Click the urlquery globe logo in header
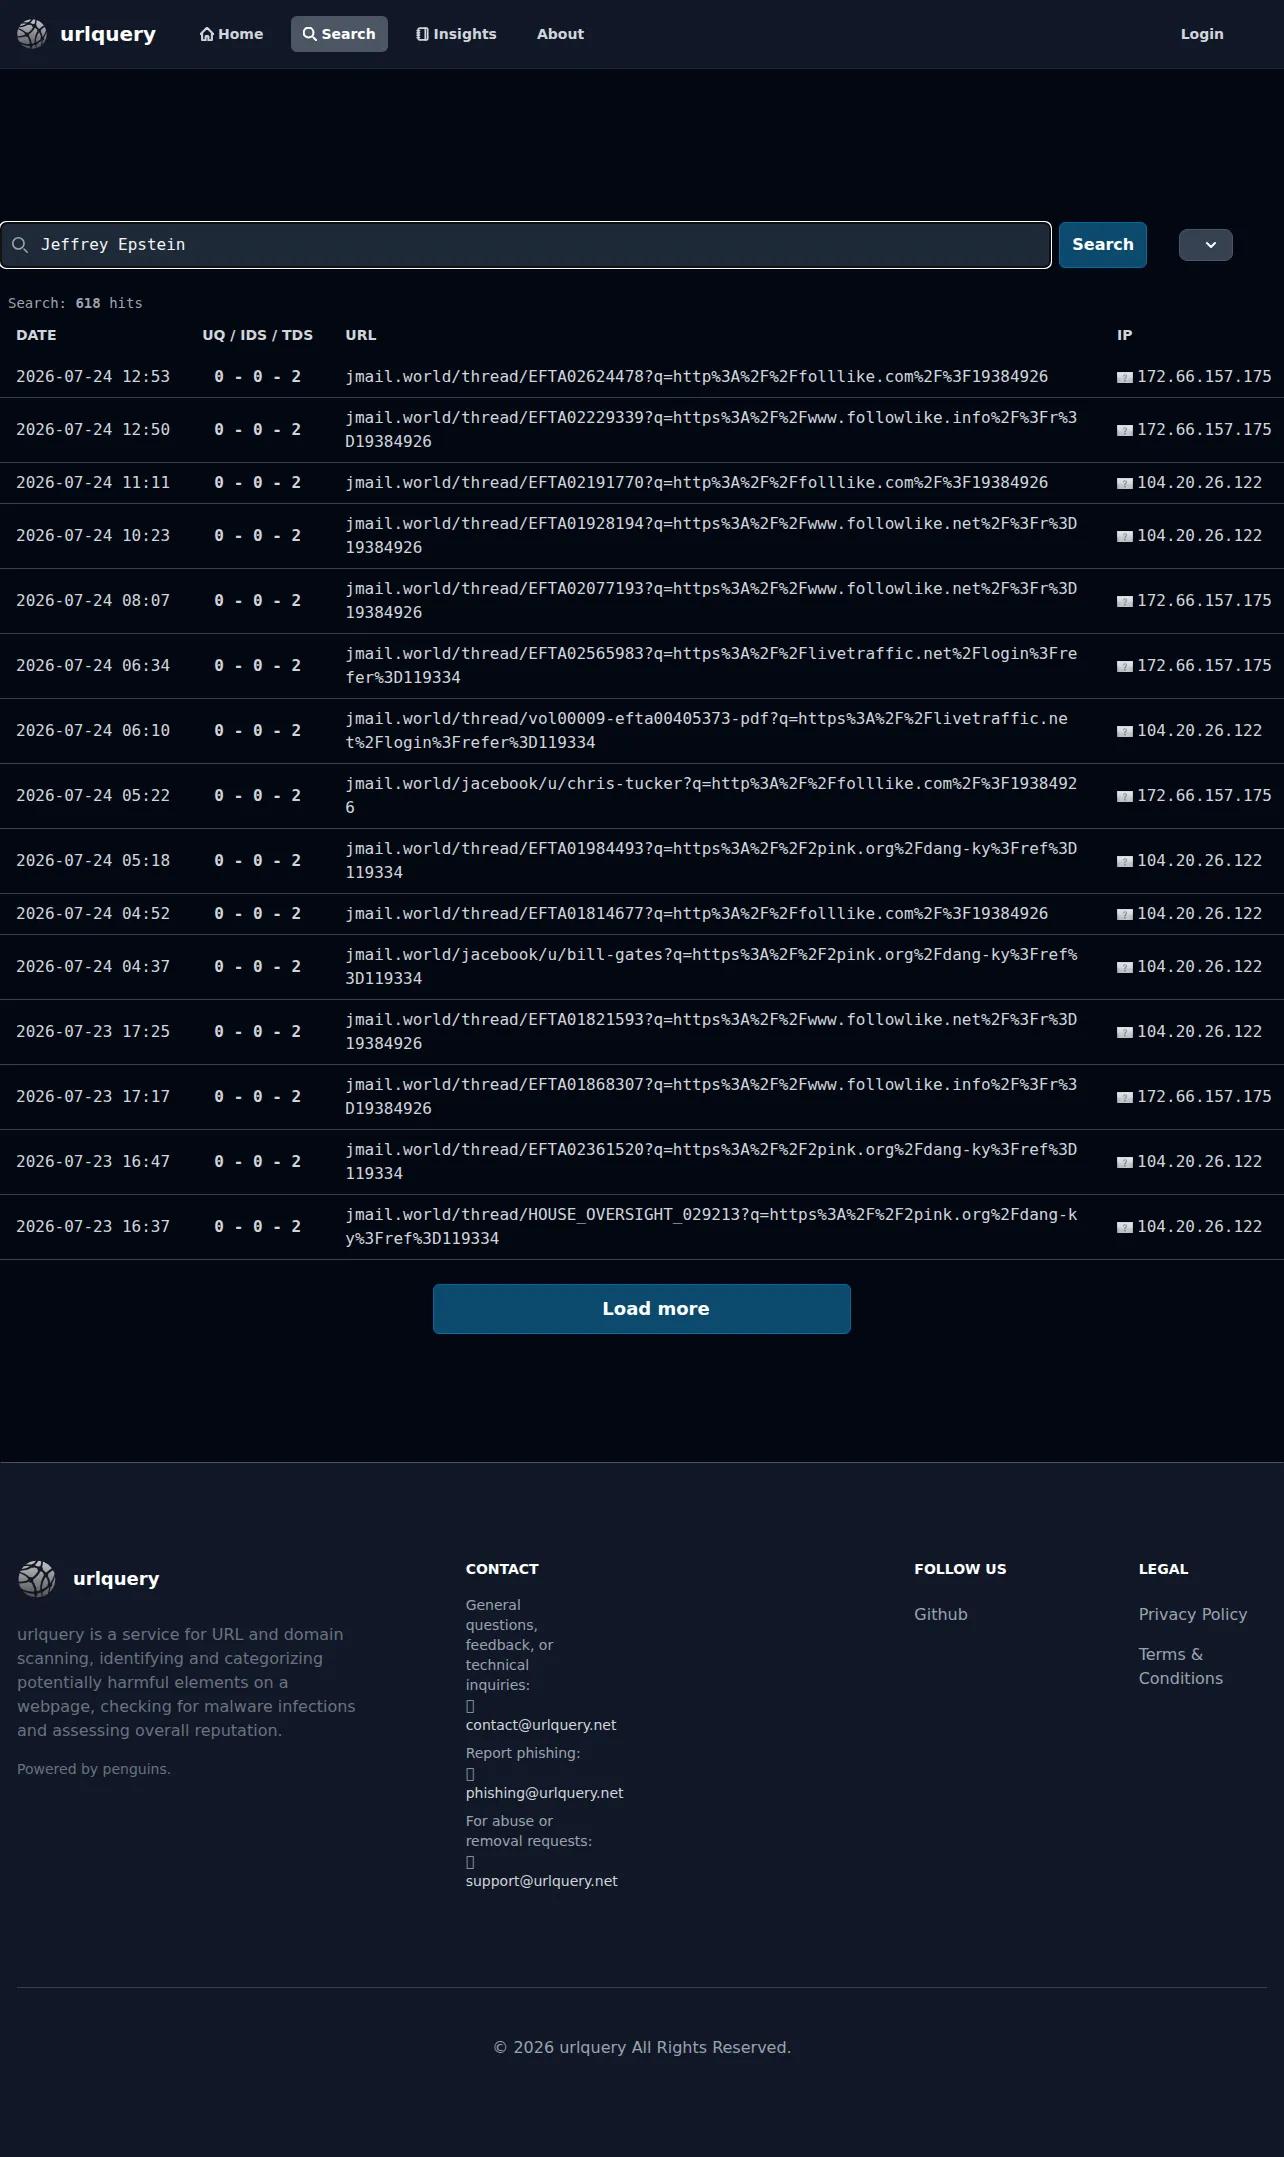Screen dimensions: 1284x2157 click(x=32, y=34)
